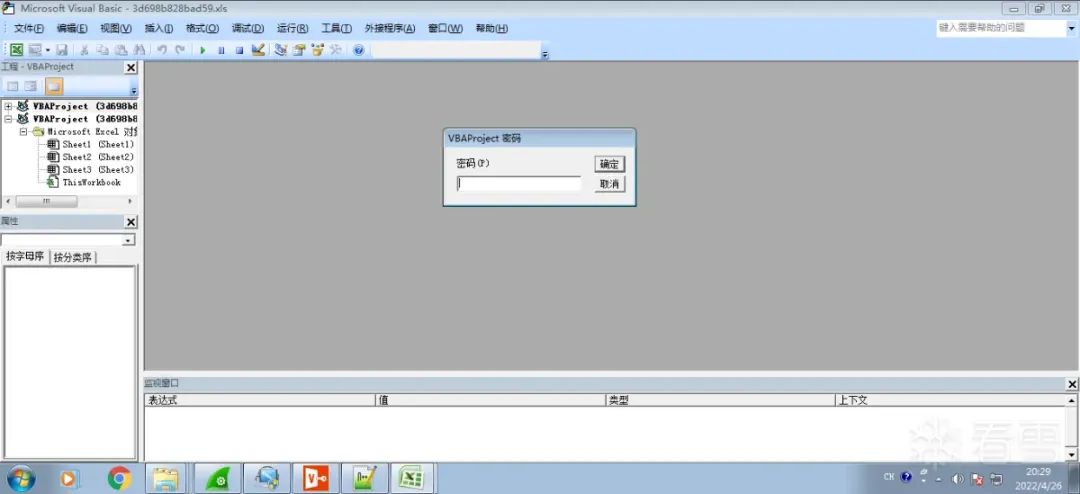
Task: Open the 文件(F) menu
Action: click(29, 28)
